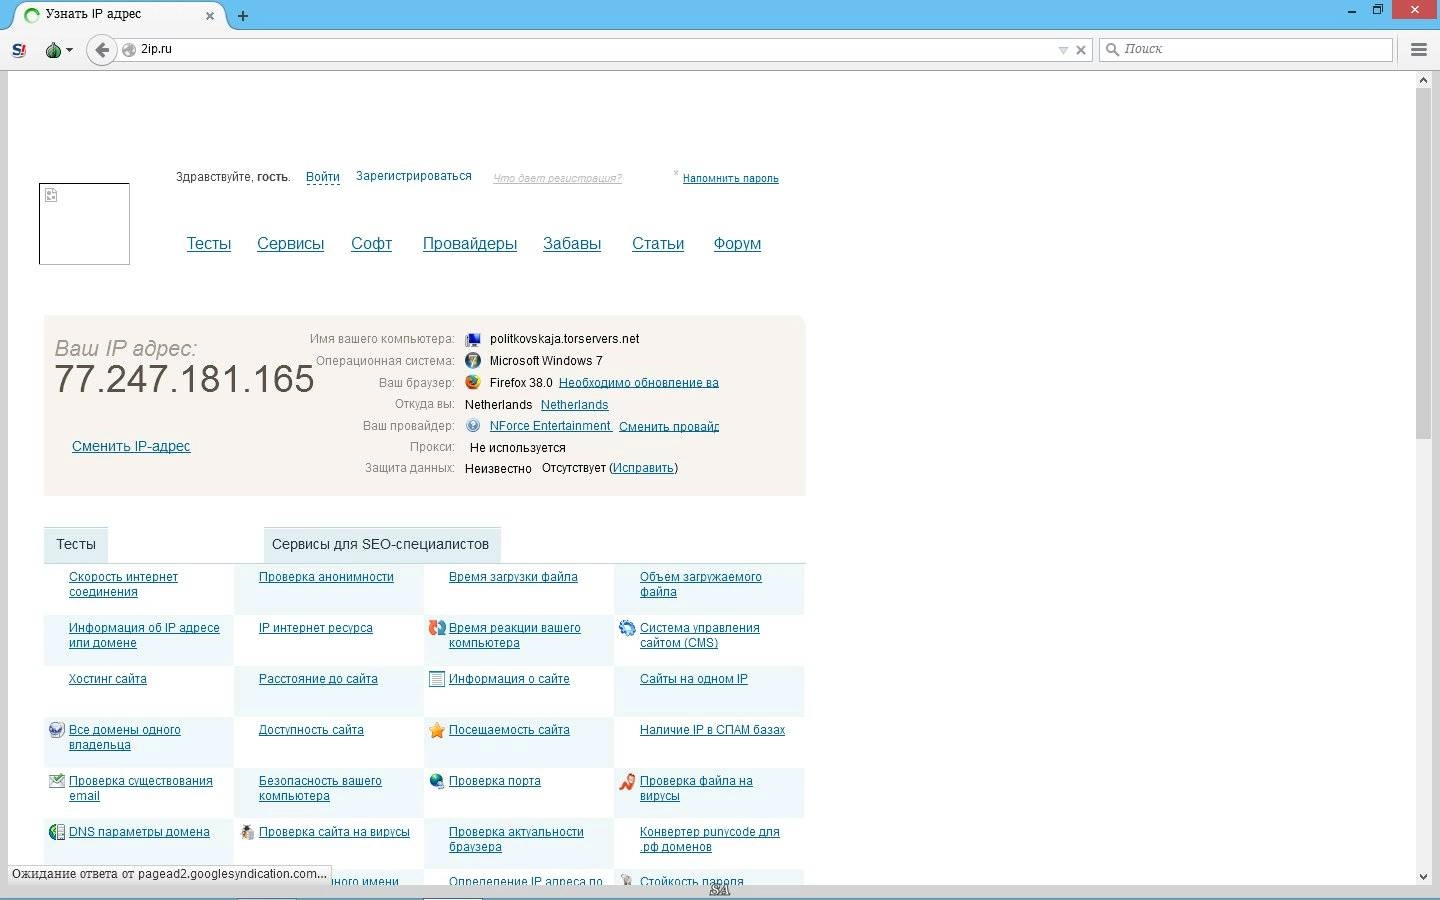This screenshot has height=900, width=1440.
Task: Click Сменить IP-адрес link
Action: (131, 446)
